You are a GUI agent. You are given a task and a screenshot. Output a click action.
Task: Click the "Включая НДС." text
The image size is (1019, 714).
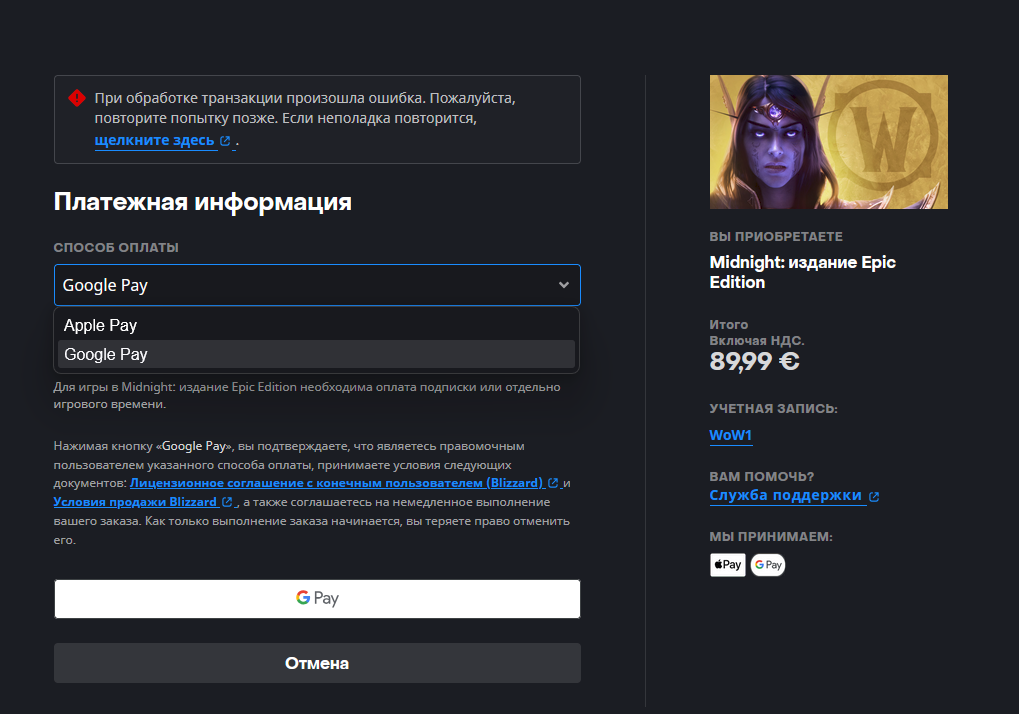tap(757, 340)
